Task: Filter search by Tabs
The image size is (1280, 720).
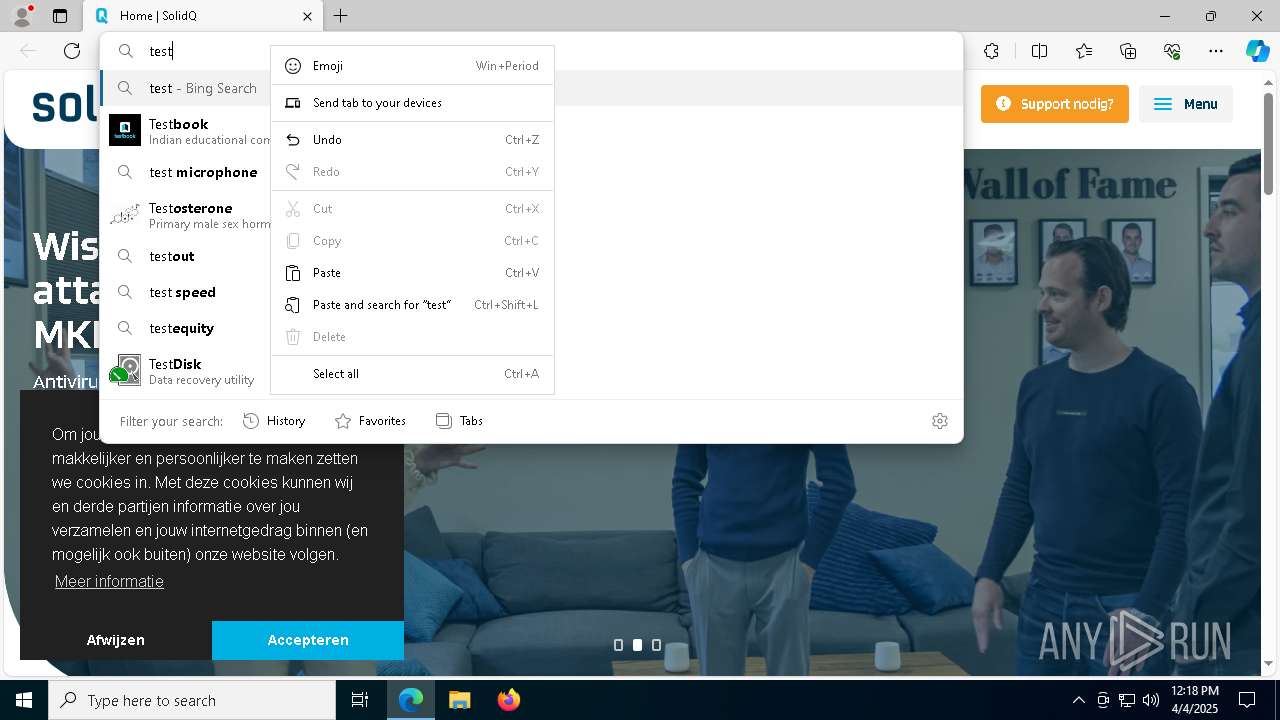Action: pos(460,421)
